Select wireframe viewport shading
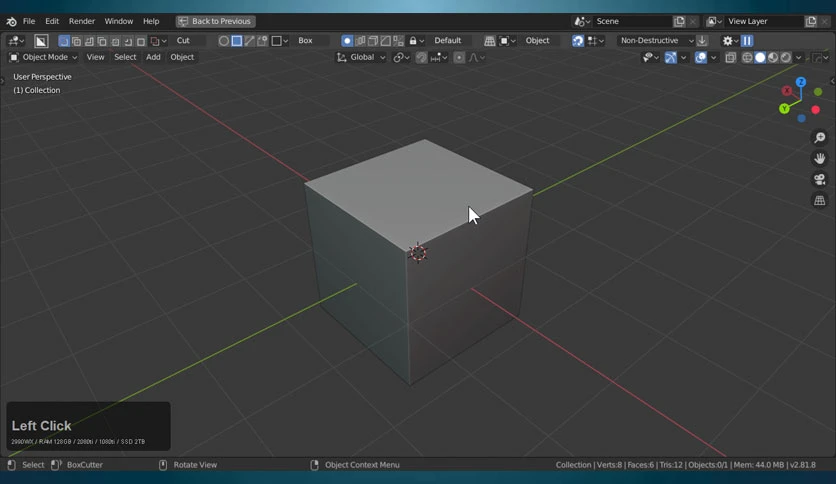The width and height of the screenshot is (836, 484). click(x=747, y=58)
